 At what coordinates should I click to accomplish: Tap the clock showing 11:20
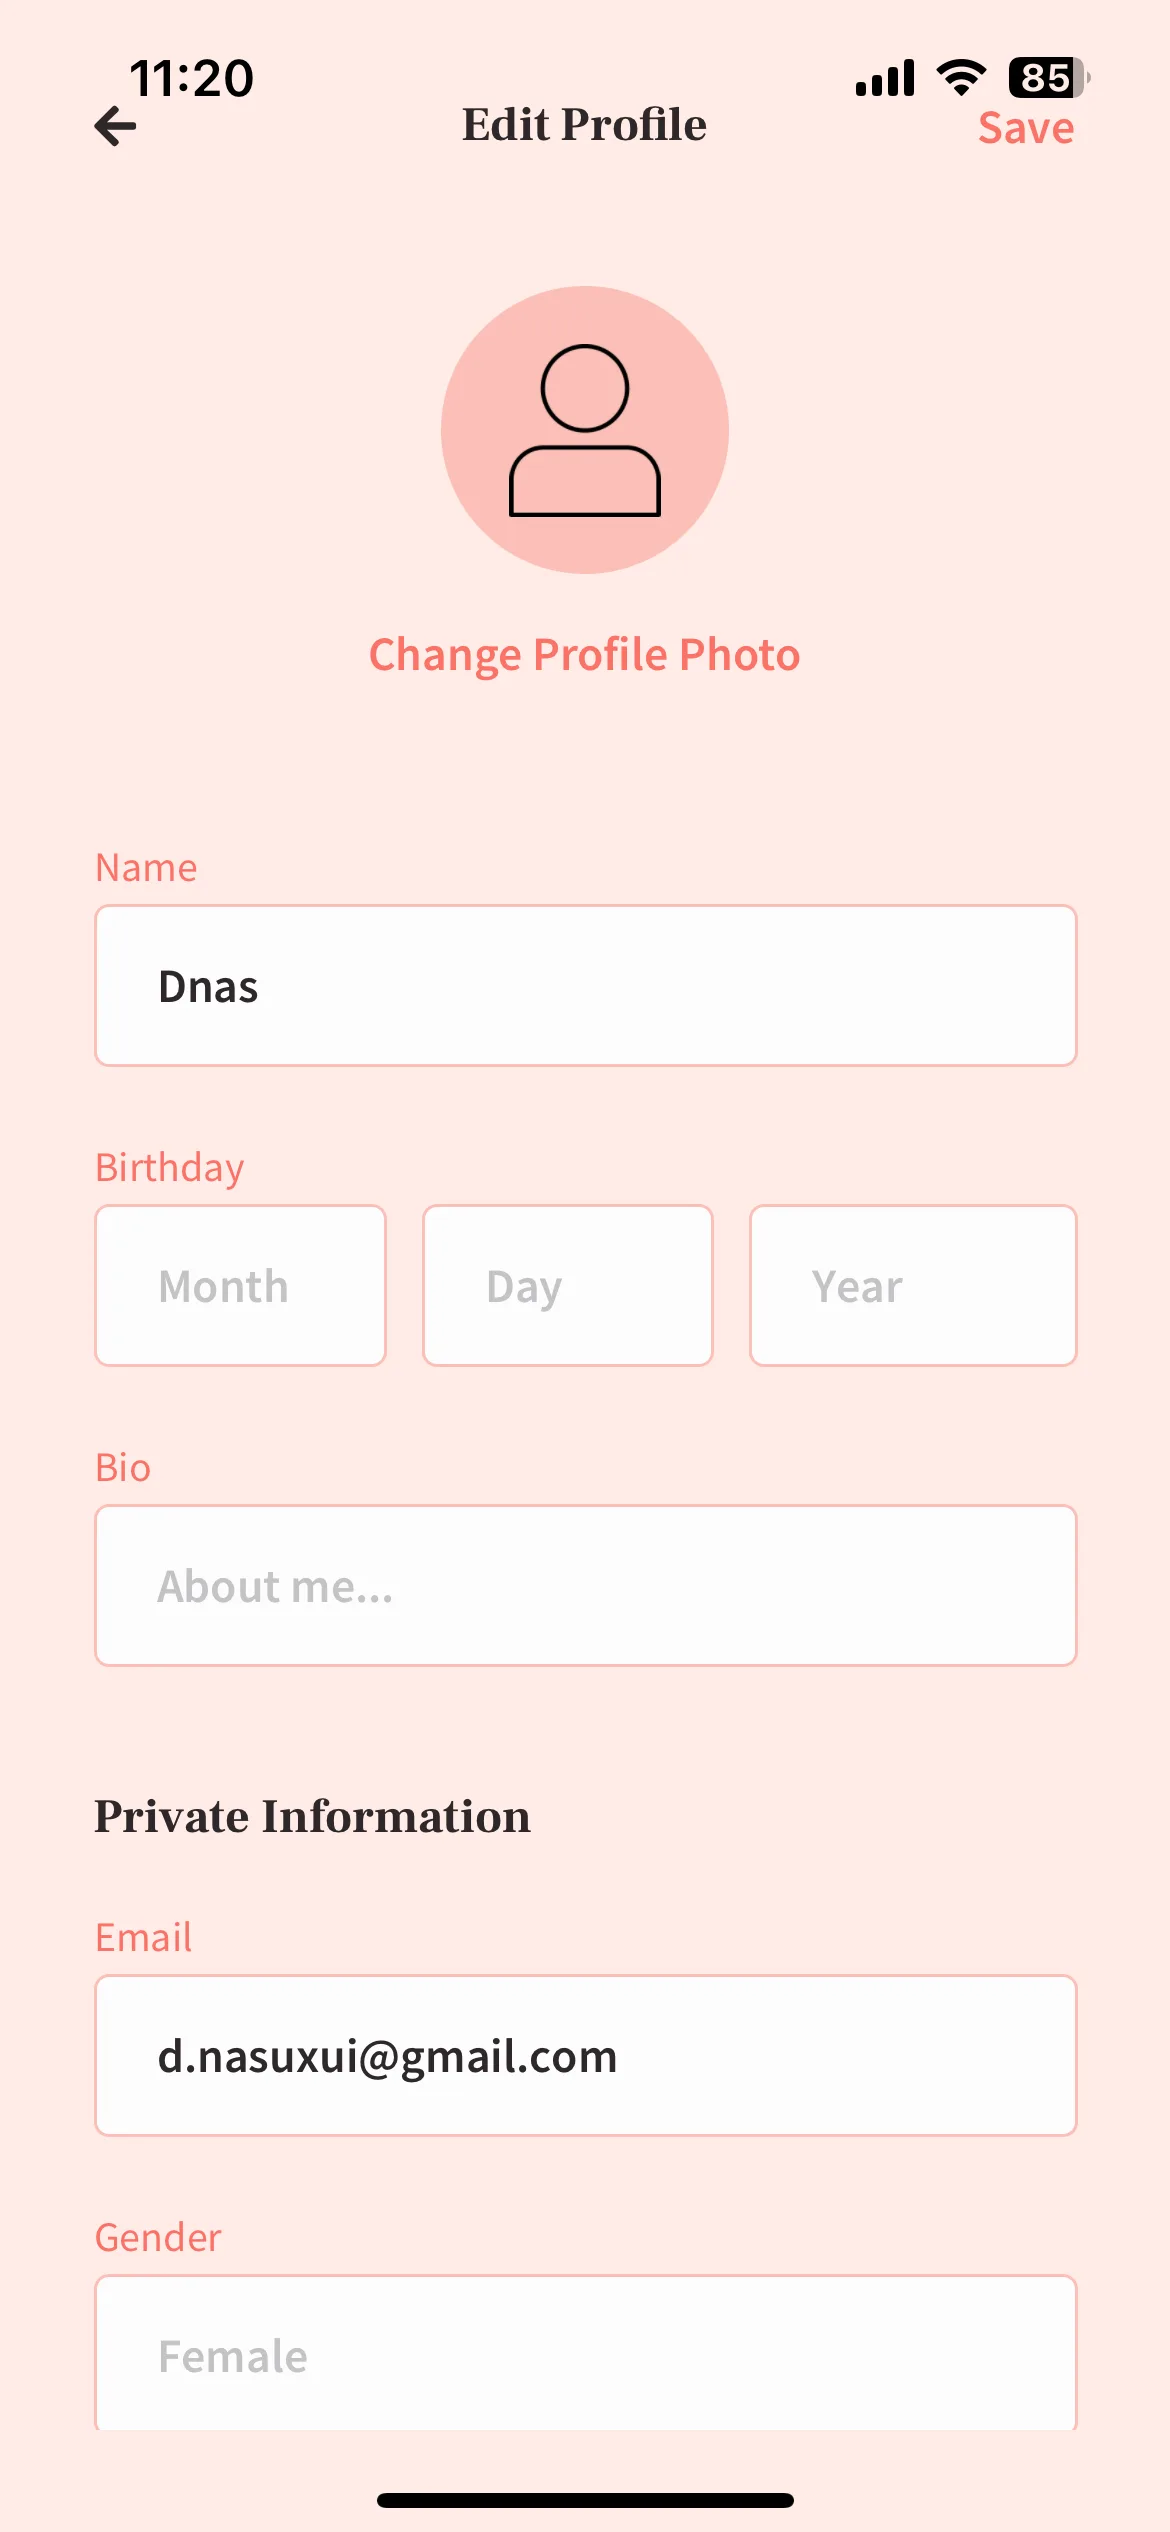coord(192,78)
